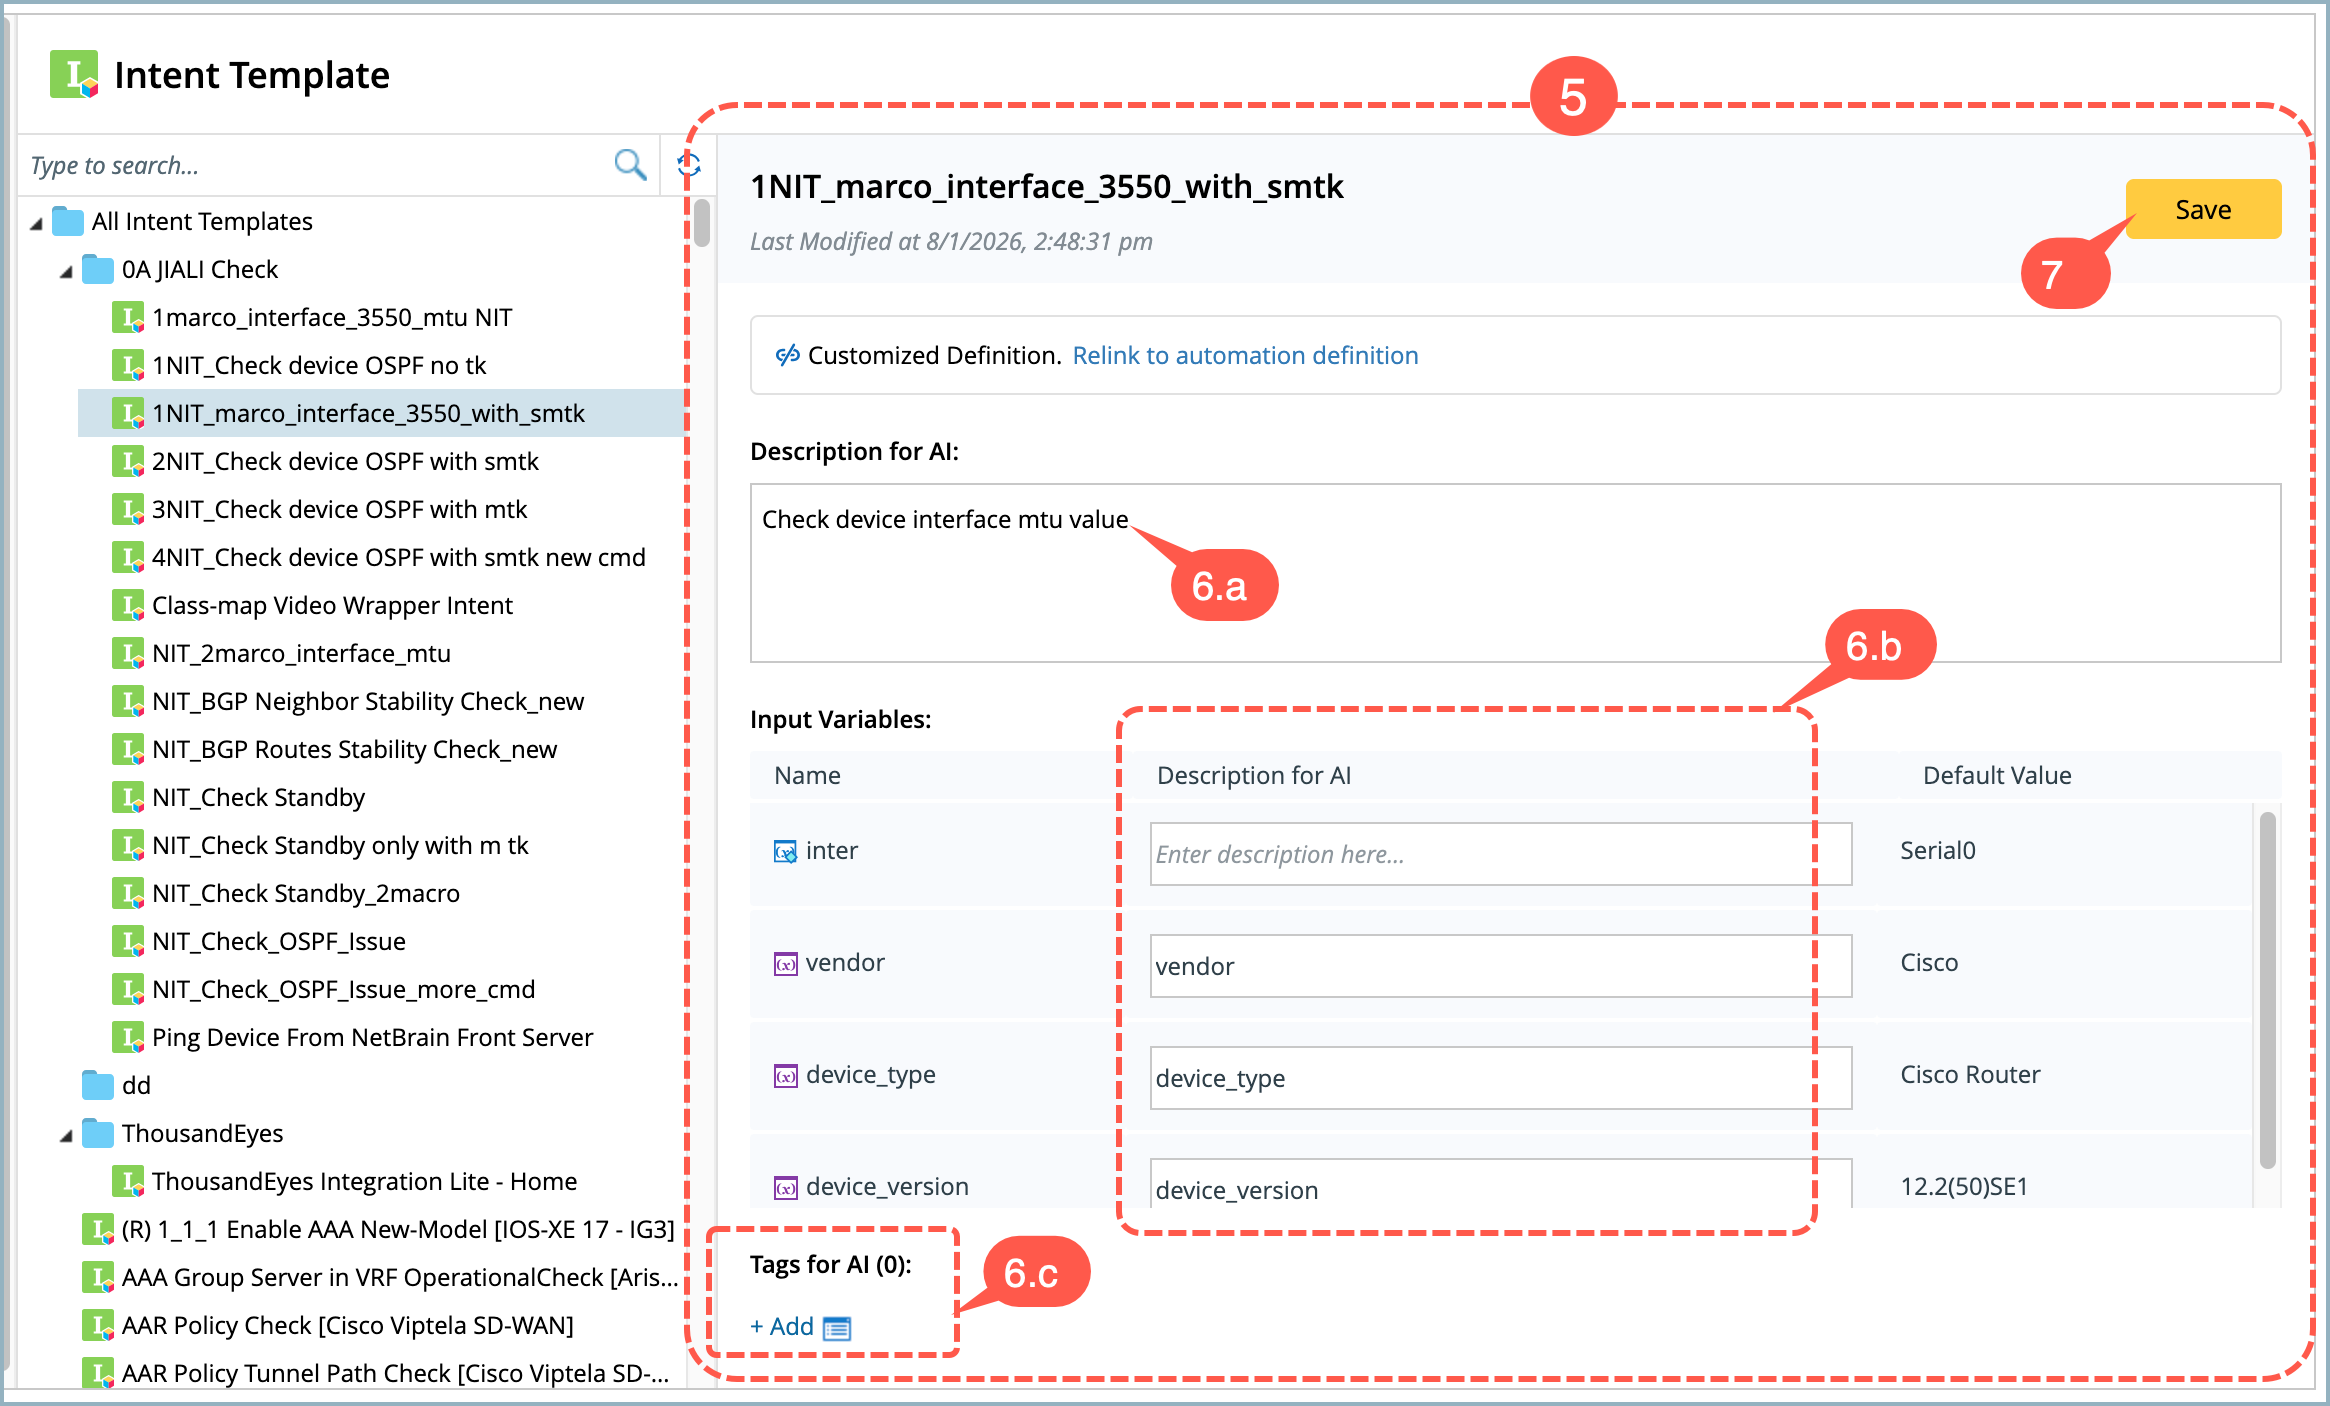Click the Intent Template logo icon
This screenshot has width=2330, height=1406.
coord(75,75)
